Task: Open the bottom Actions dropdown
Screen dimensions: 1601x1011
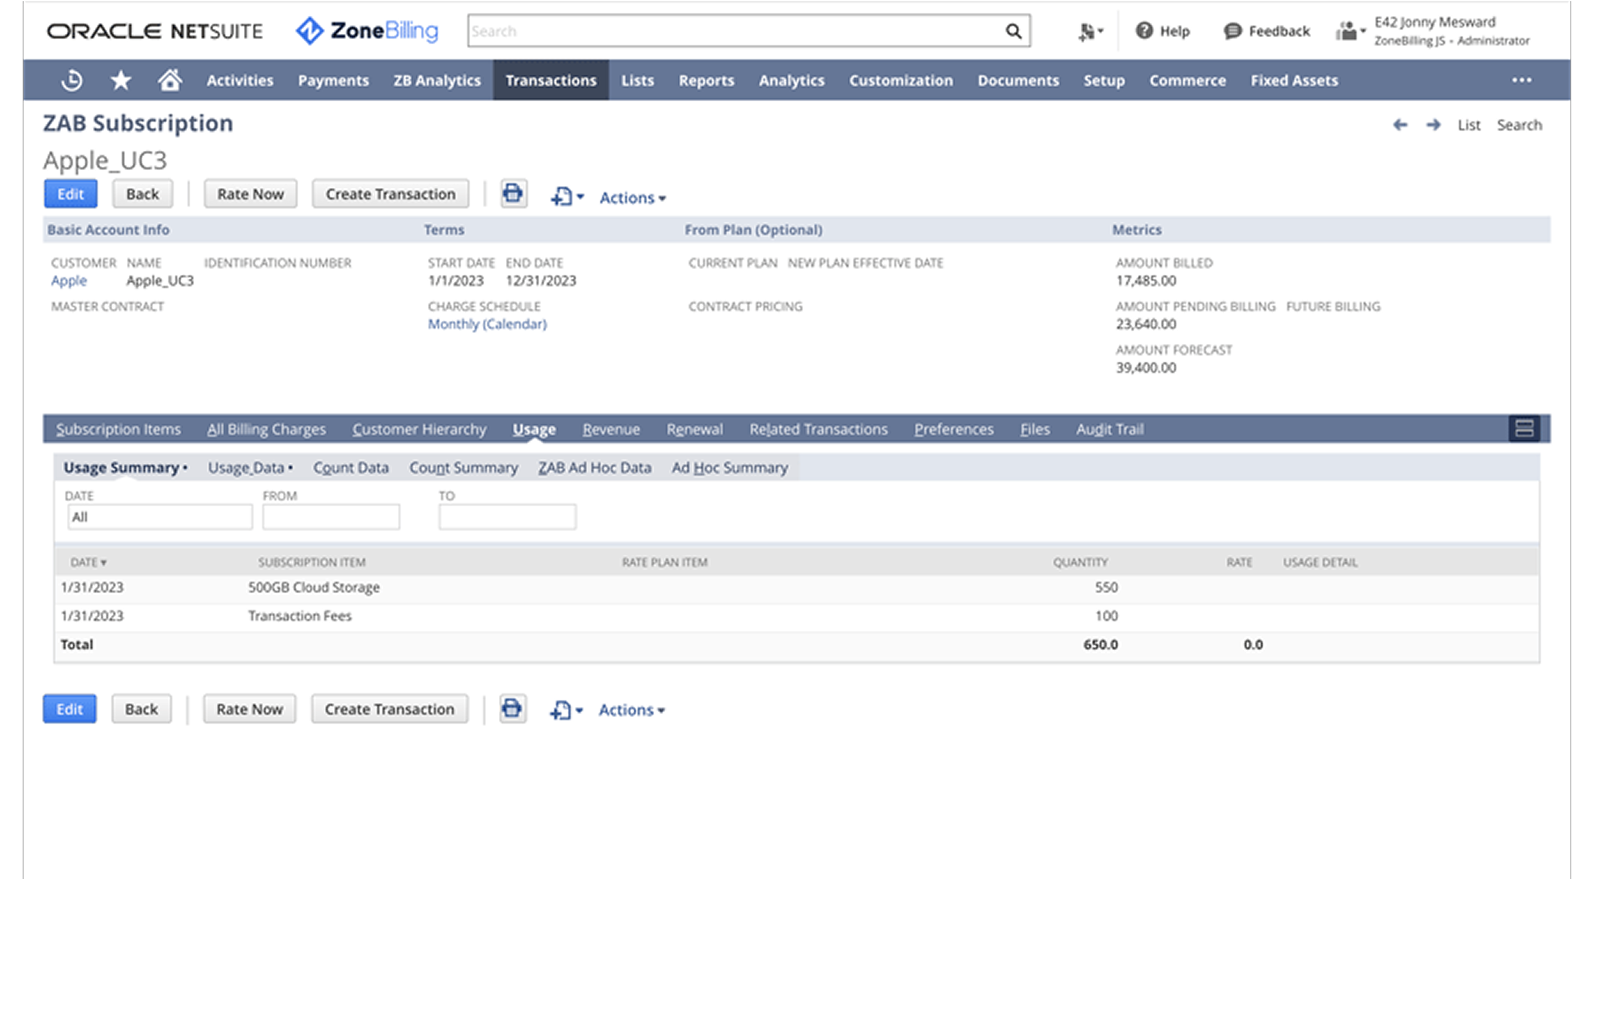Action: 632,710
